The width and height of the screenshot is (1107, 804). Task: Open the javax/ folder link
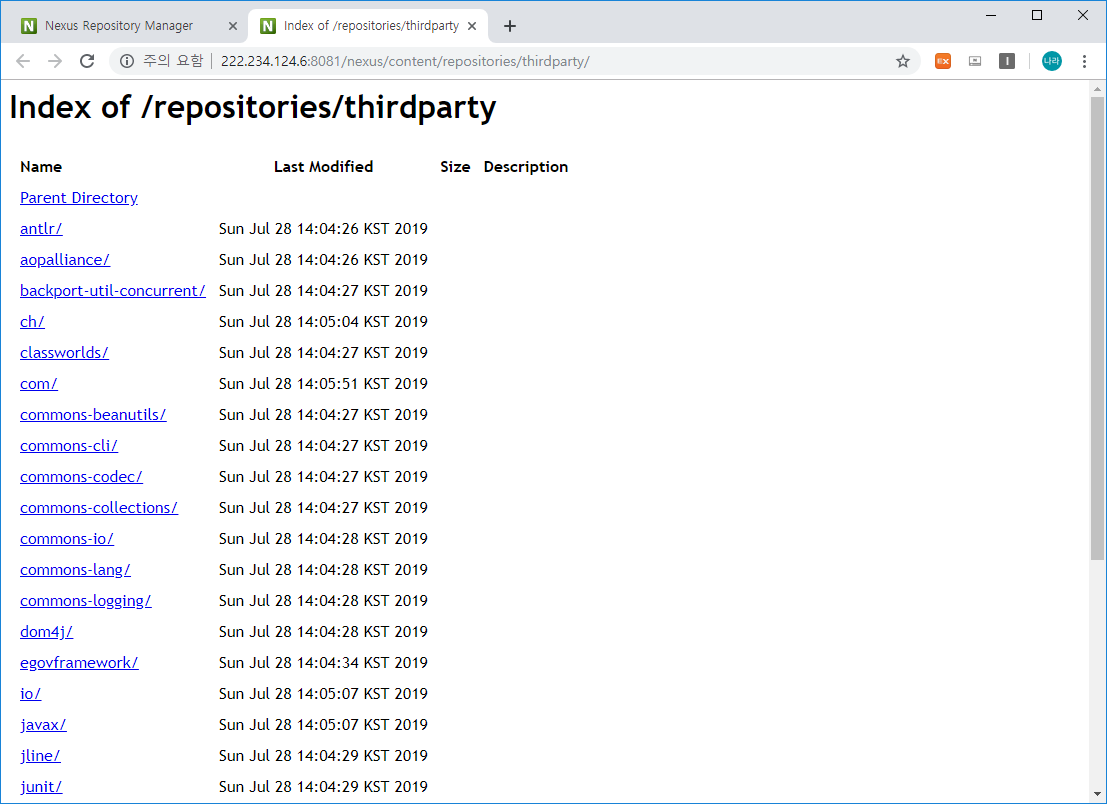(x=43, y=726)
